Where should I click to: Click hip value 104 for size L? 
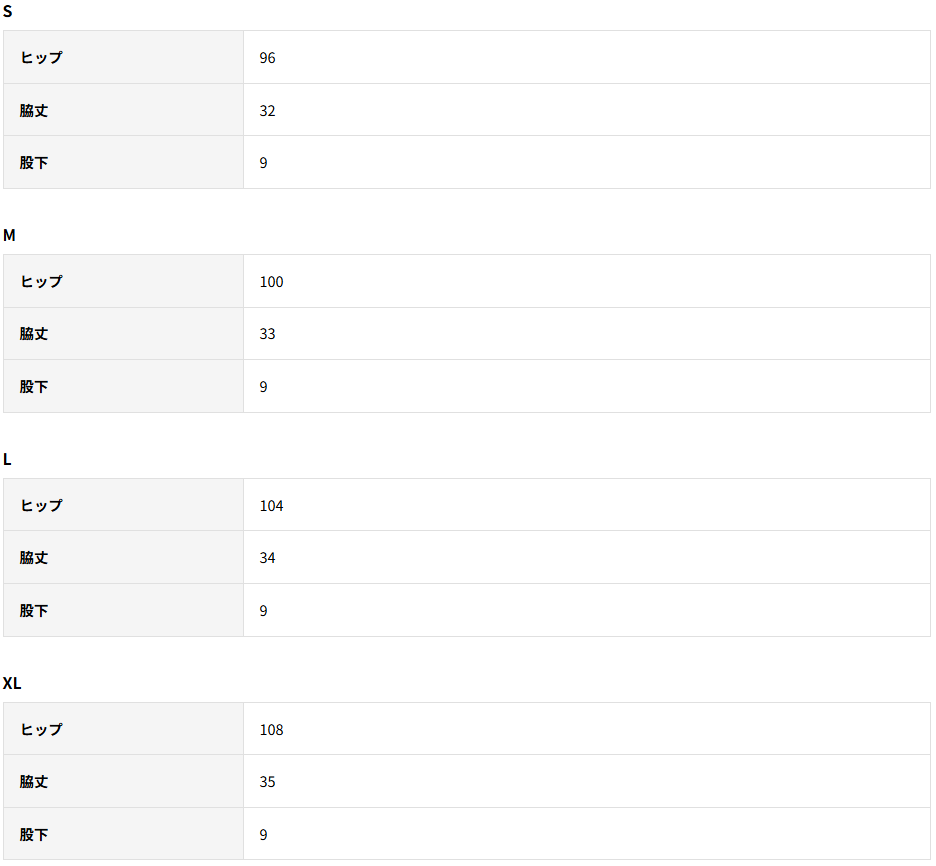point(271,506)
